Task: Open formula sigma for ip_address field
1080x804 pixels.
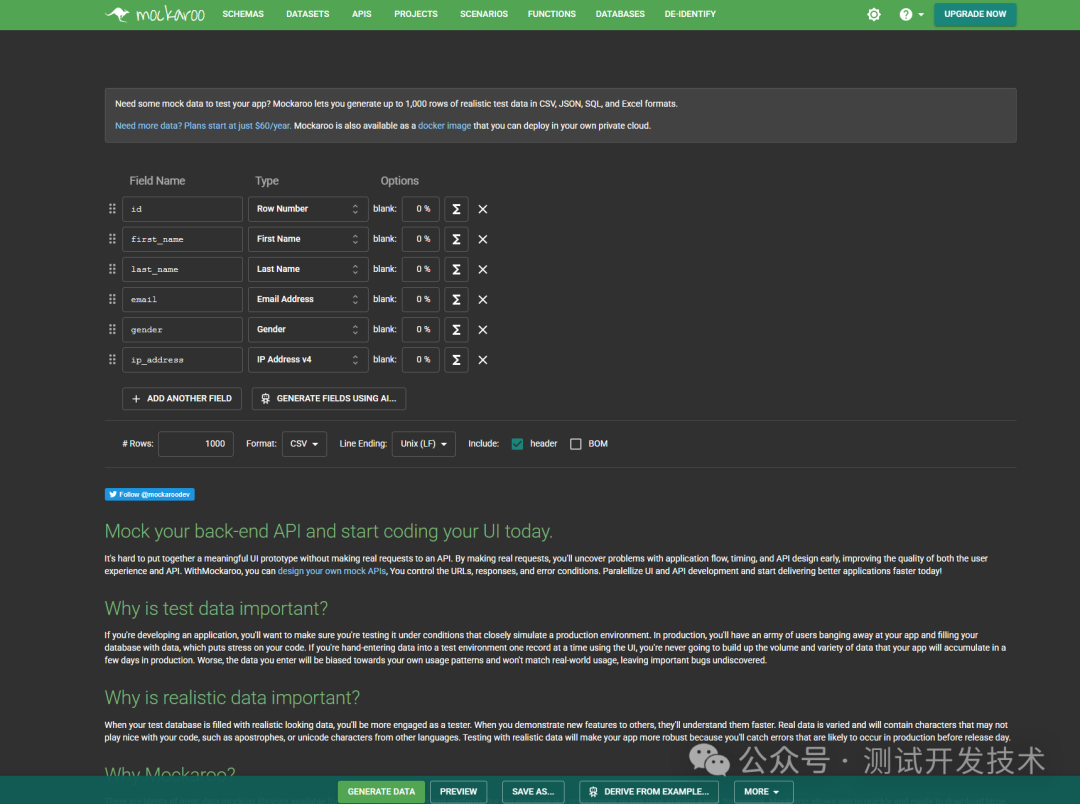Action: pyautogui.click(x=456, y=360)
